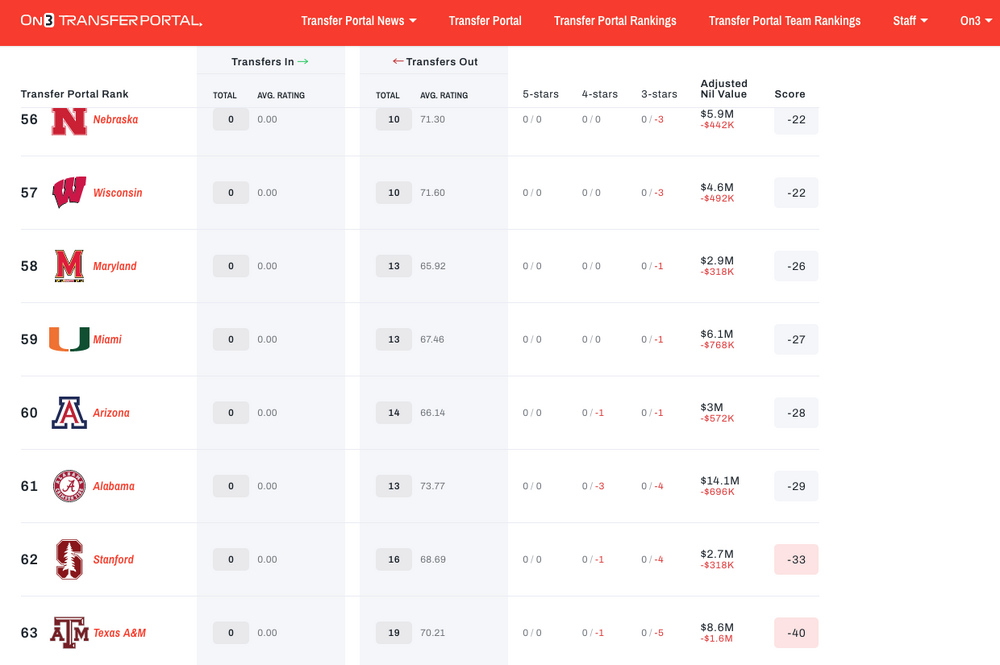Click the On3 Transfer Portal logo
Image resolution: width=1000 pixels, height=665 pixels.
pos(111,20)
